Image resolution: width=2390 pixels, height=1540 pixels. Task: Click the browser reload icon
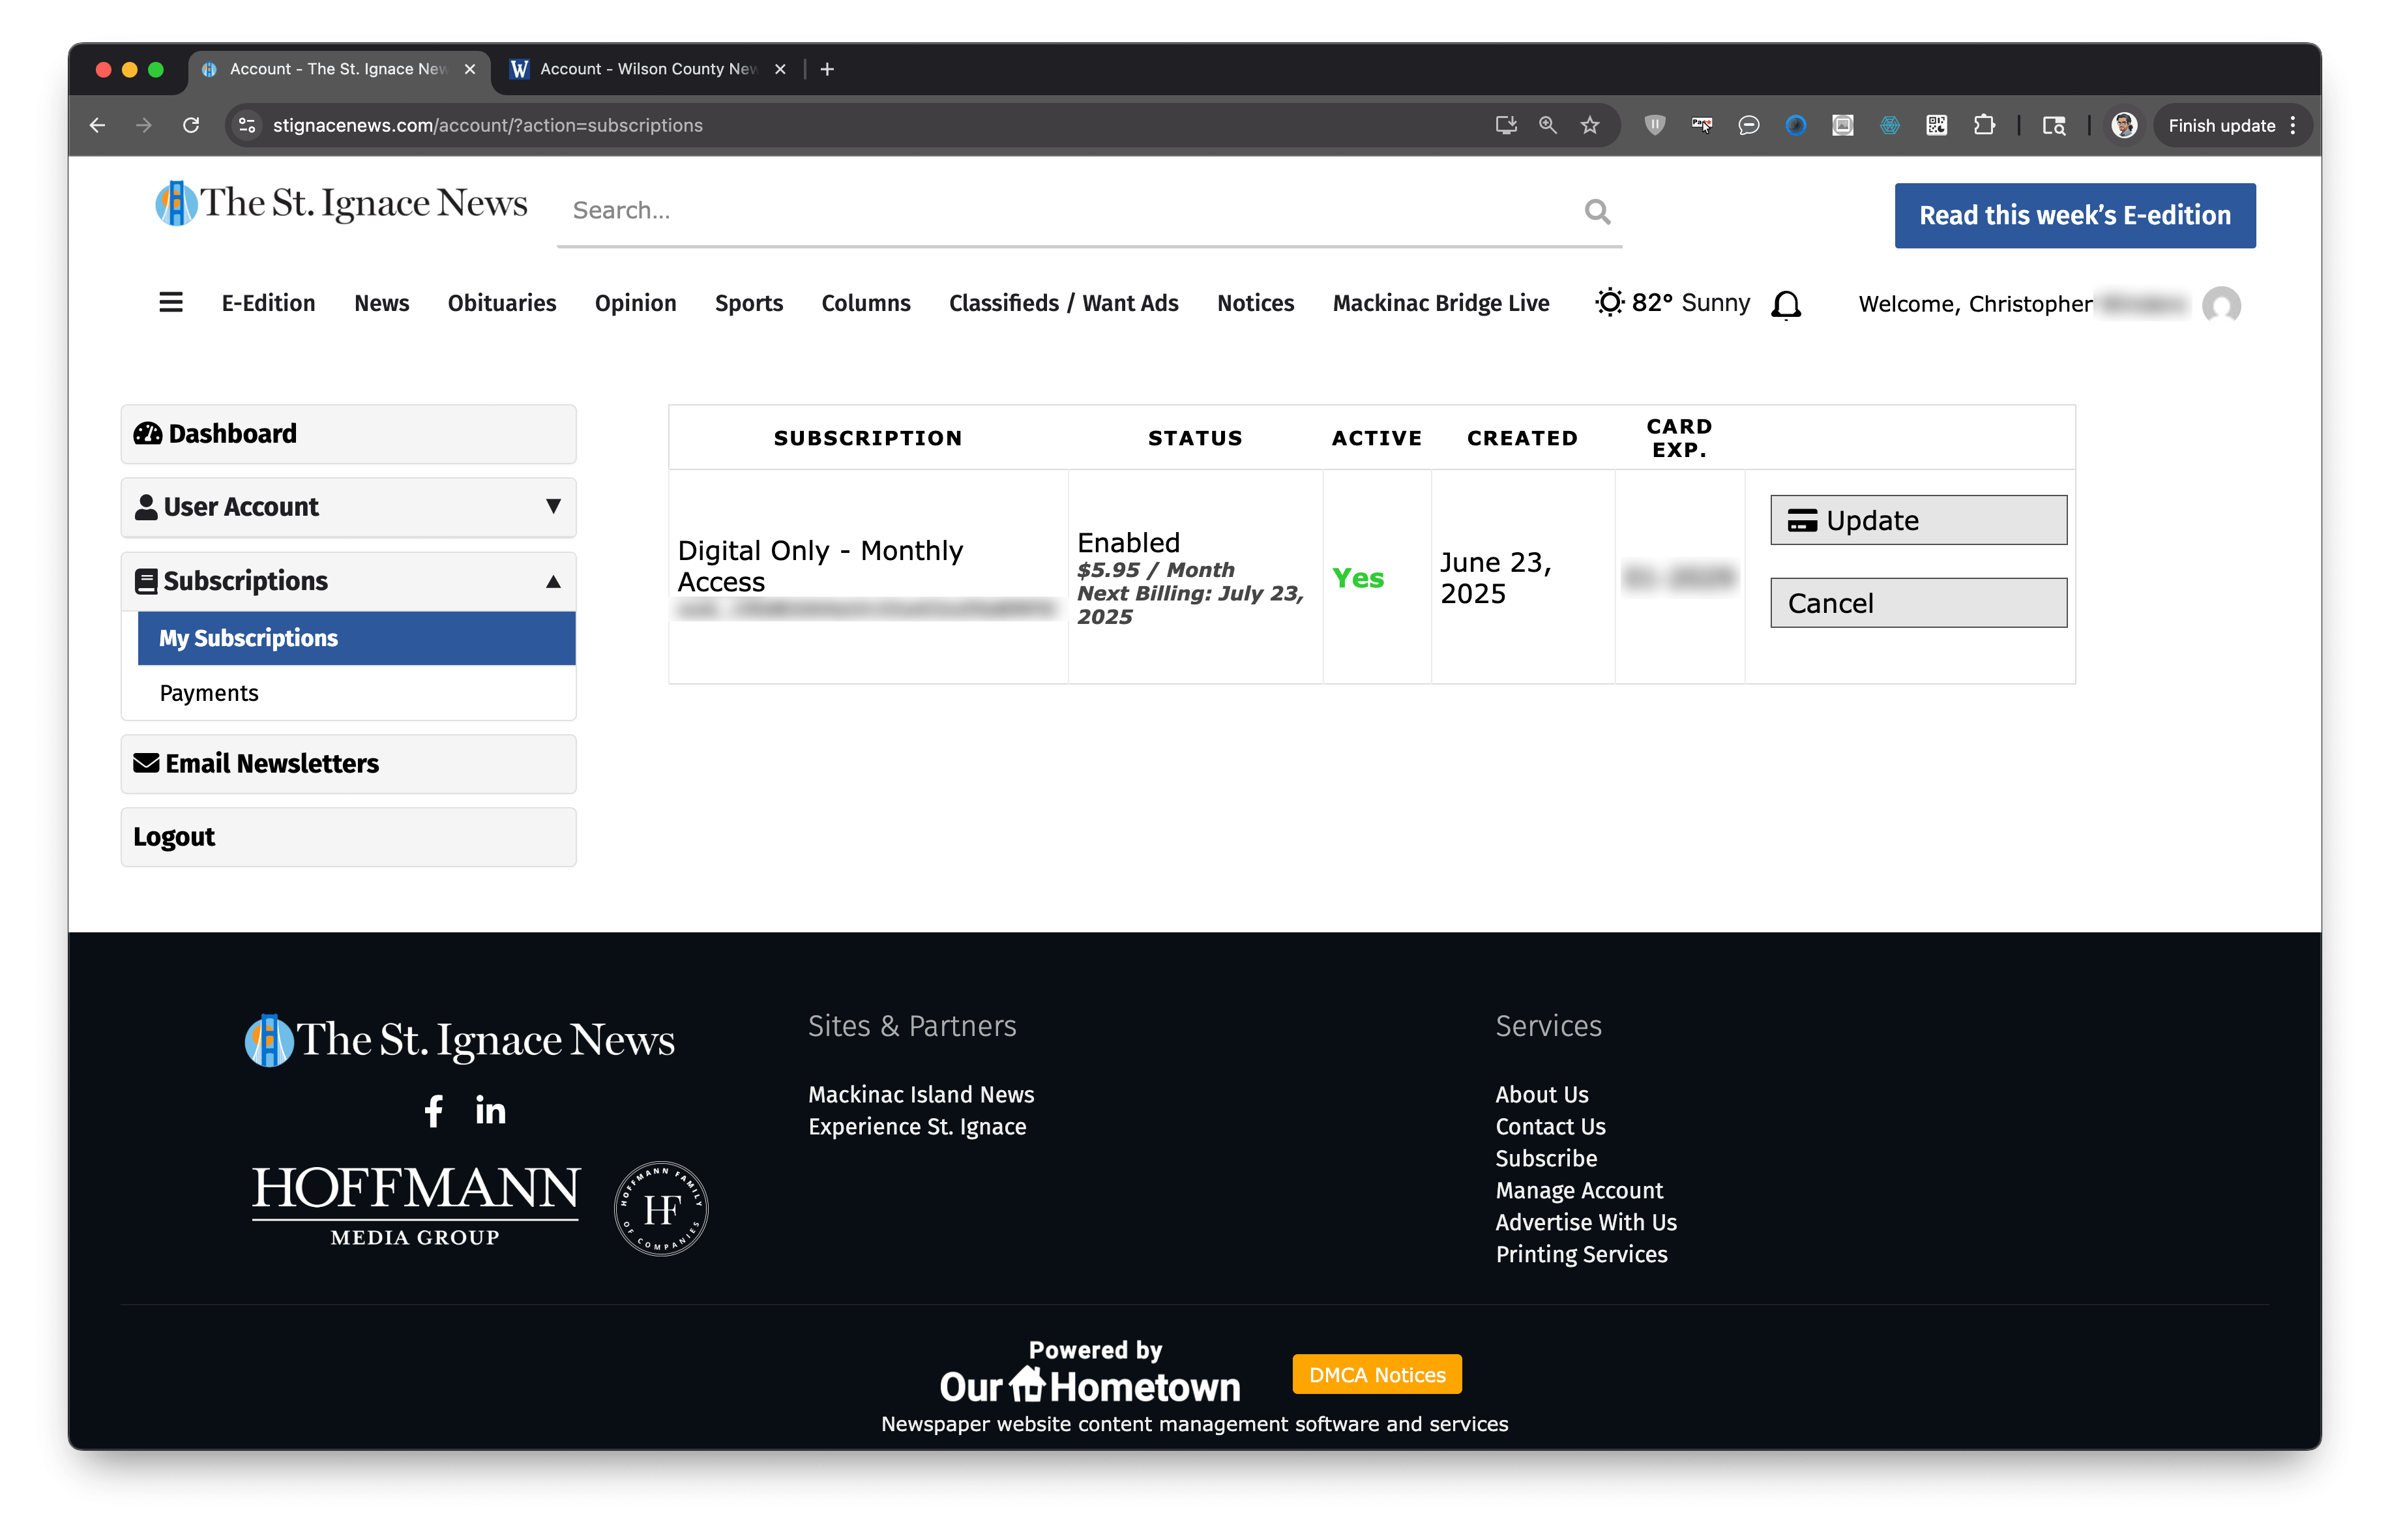point(191,125)
